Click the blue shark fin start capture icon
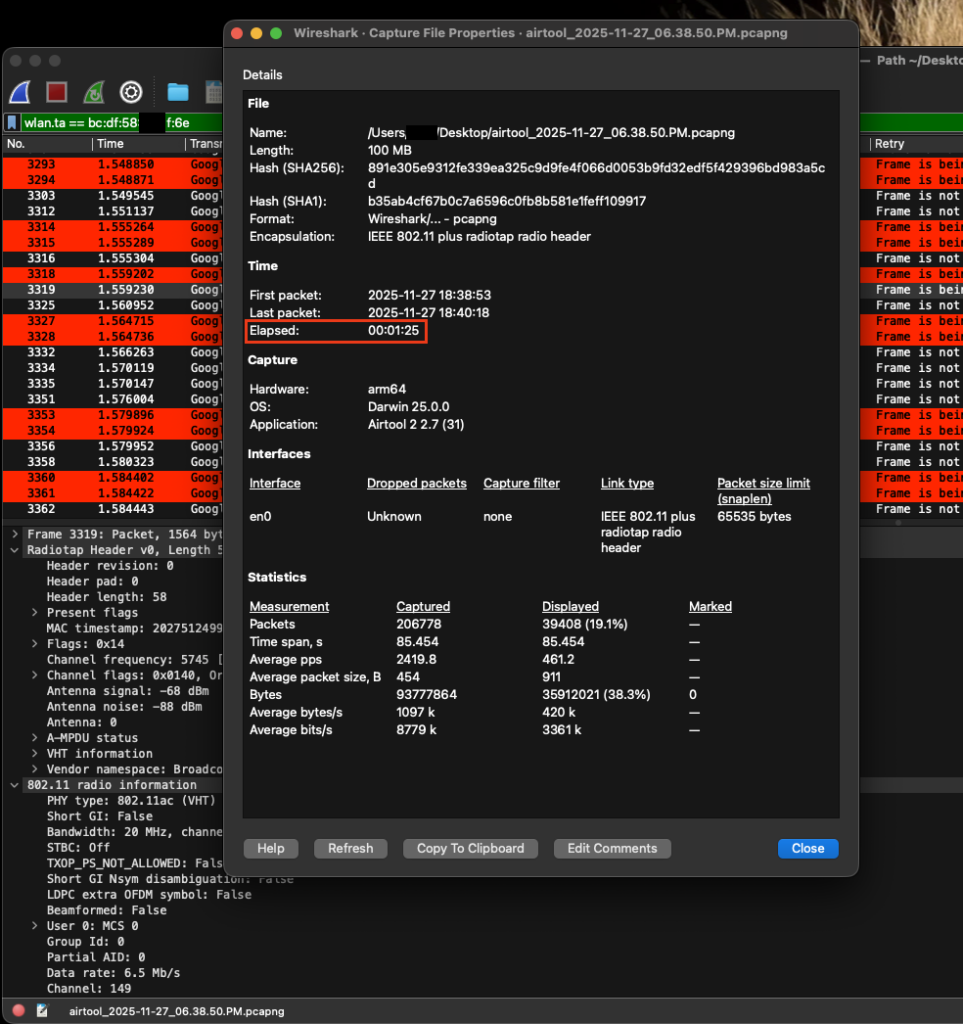 21,93
